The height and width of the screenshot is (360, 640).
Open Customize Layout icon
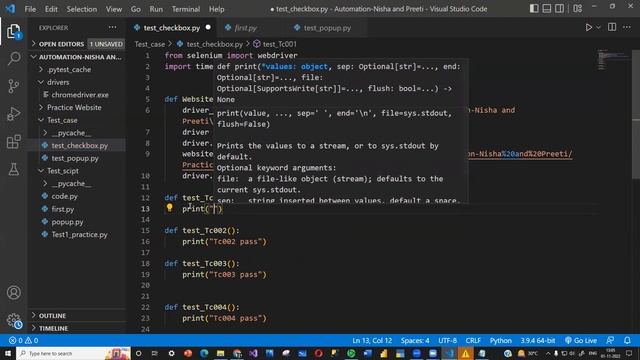point(578,9)
